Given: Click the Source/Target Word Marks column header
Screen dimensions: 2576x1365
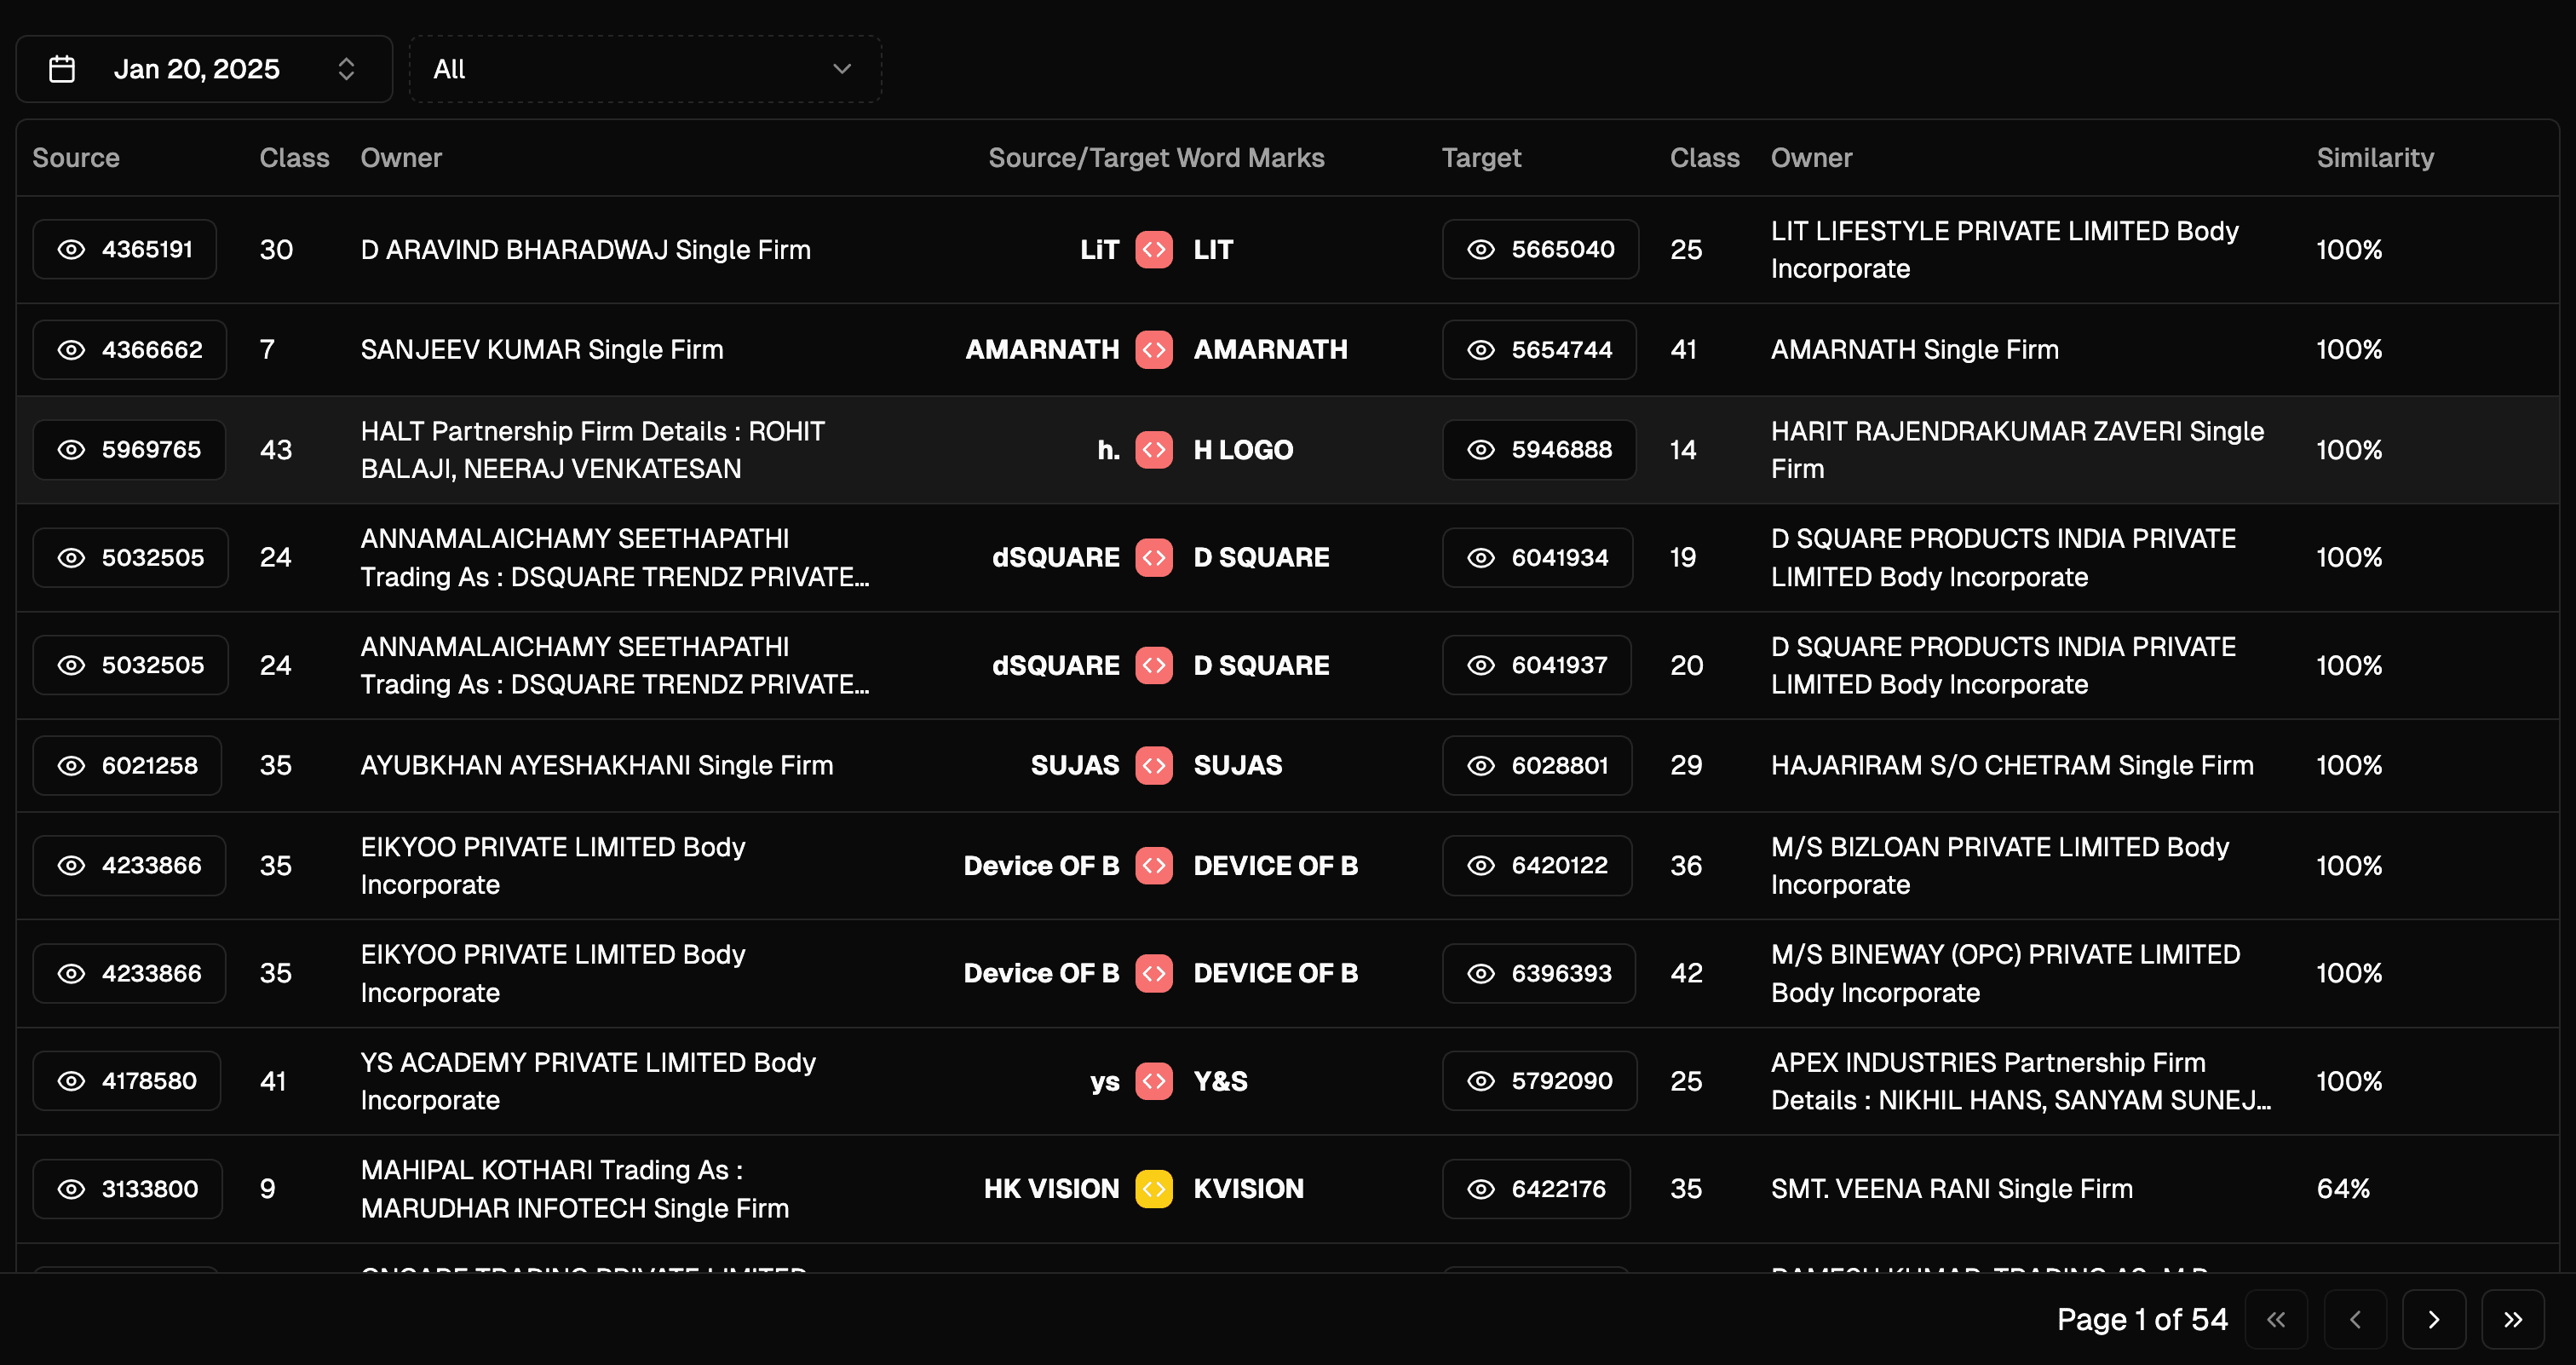Looking at the screenshot, I should point(1156,158).
